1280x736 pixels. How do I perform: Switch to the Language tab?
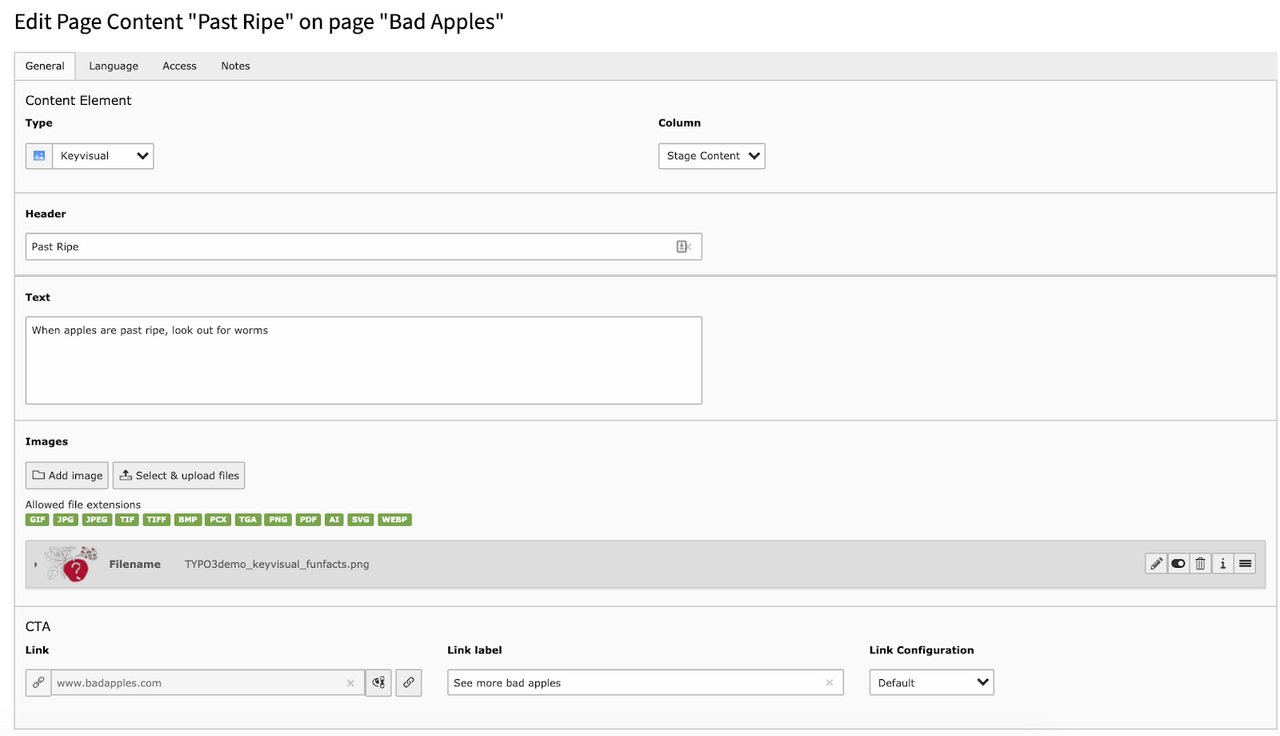(113, 66)
